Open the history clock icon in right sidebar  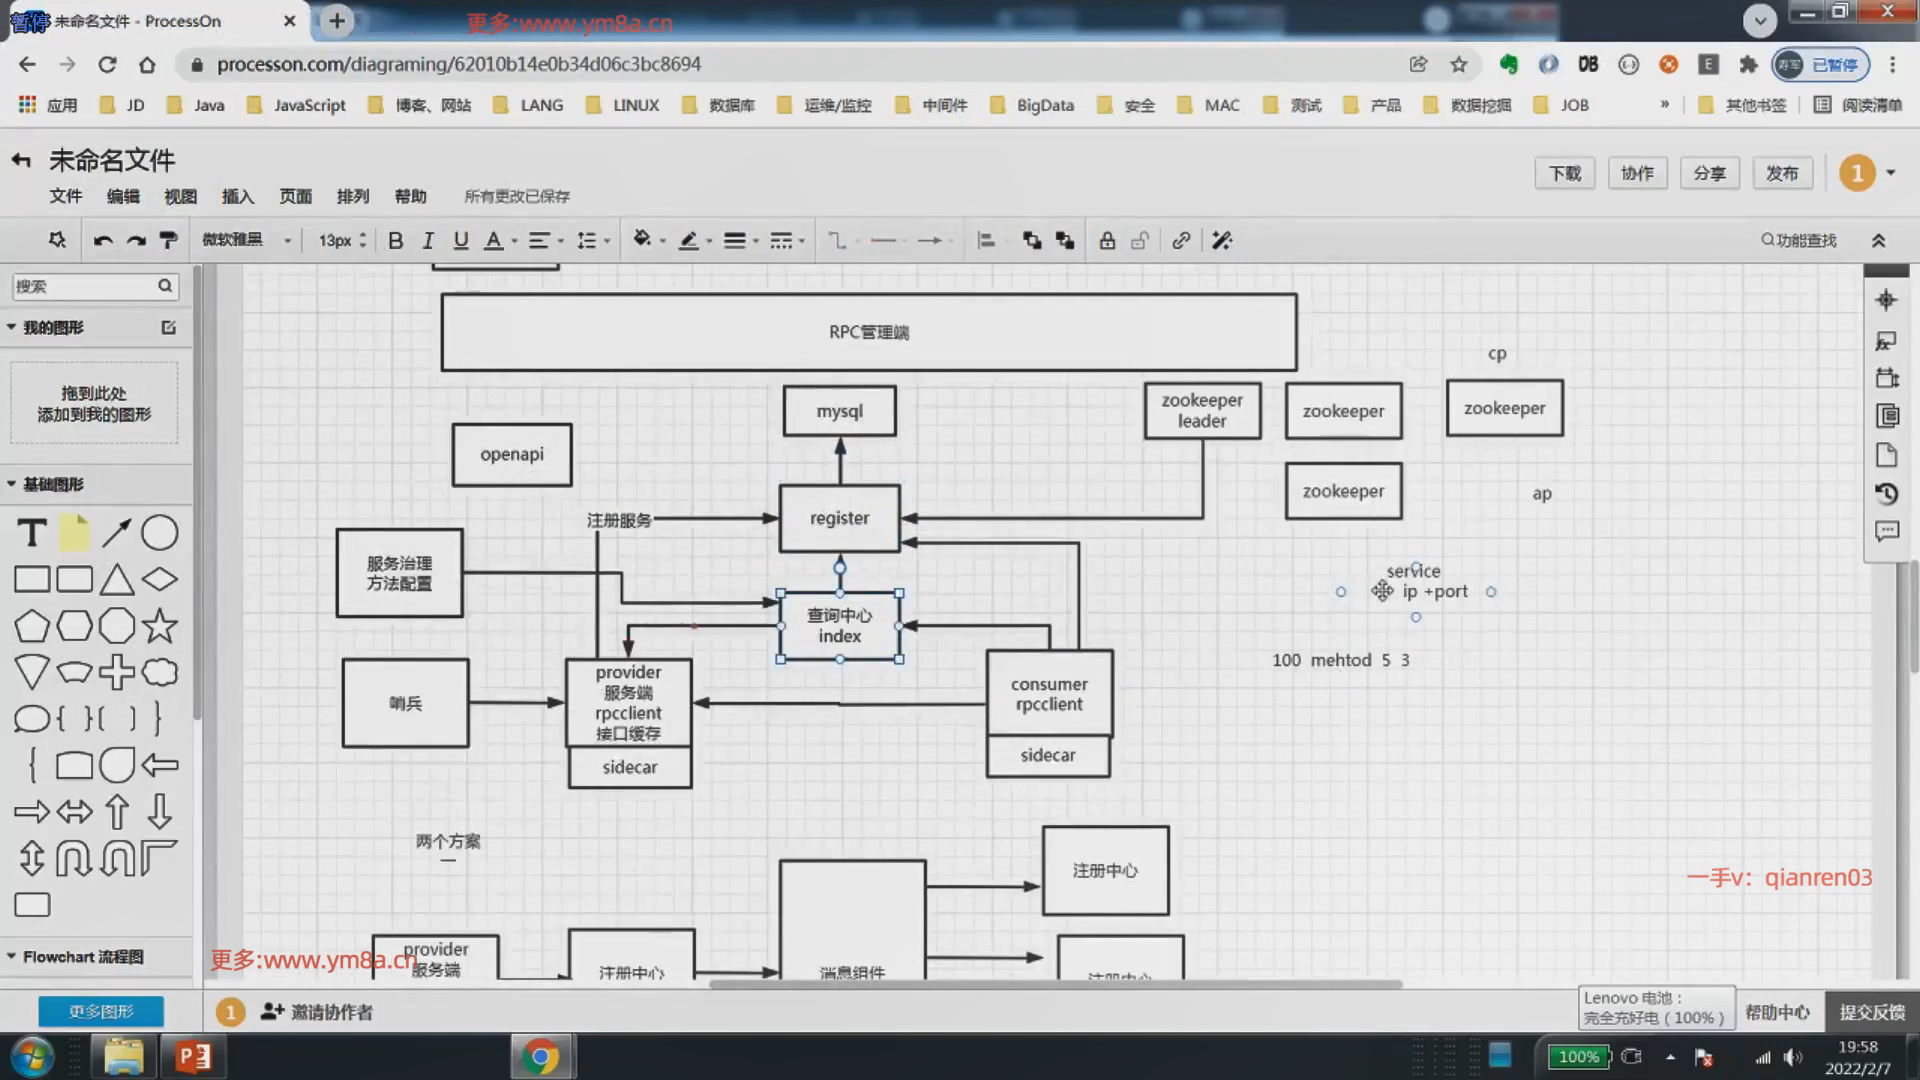(1886, 493)
